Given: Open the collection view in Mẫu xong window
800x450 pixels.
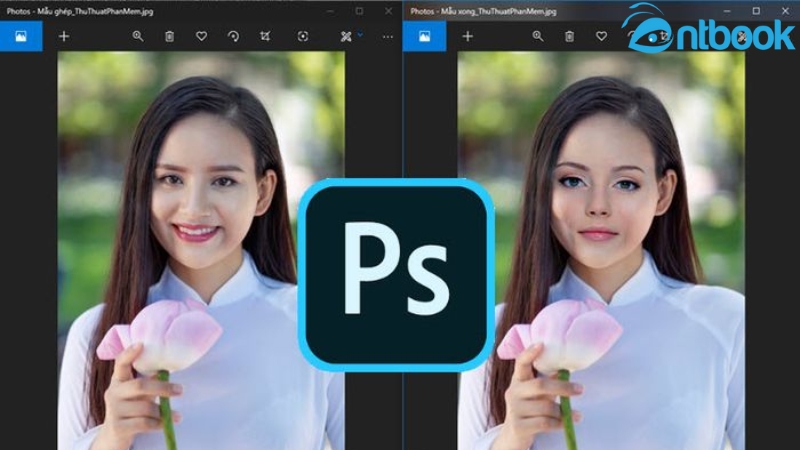Looking at the screenshot, I should (x=424, y=36).
